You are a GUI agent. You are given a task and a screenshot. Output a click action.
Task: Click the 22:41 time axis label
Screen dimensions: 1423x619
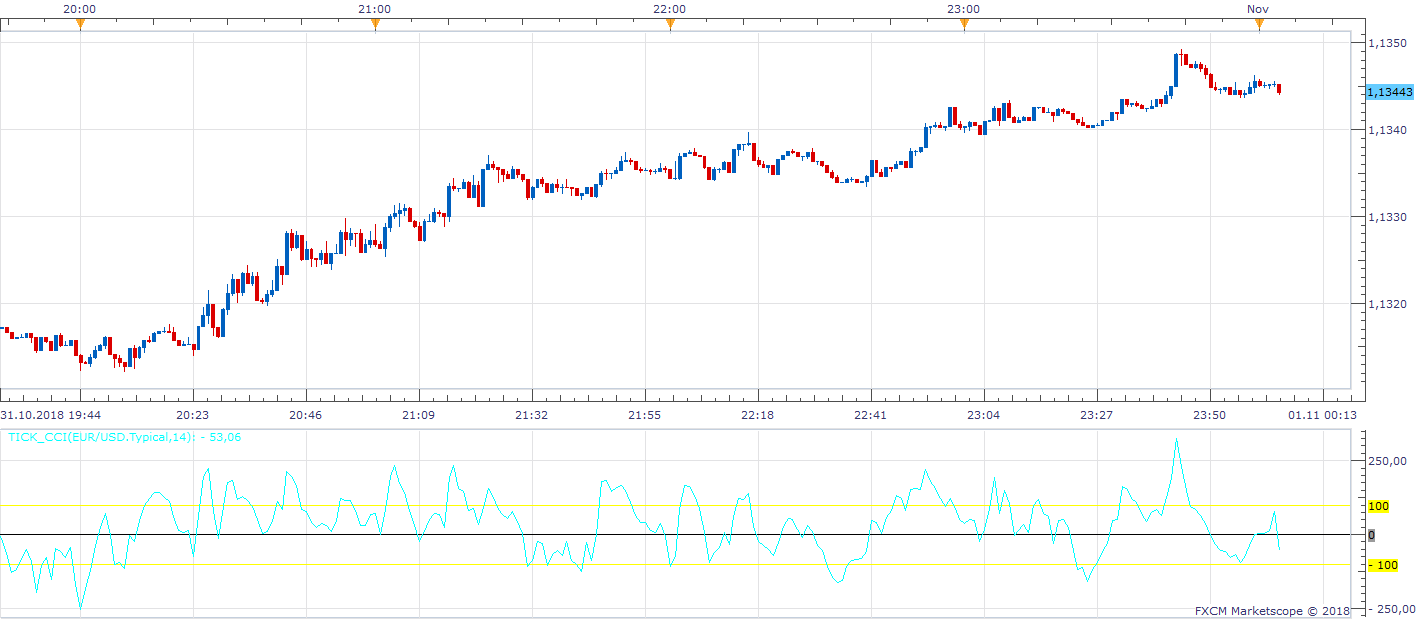871,414
